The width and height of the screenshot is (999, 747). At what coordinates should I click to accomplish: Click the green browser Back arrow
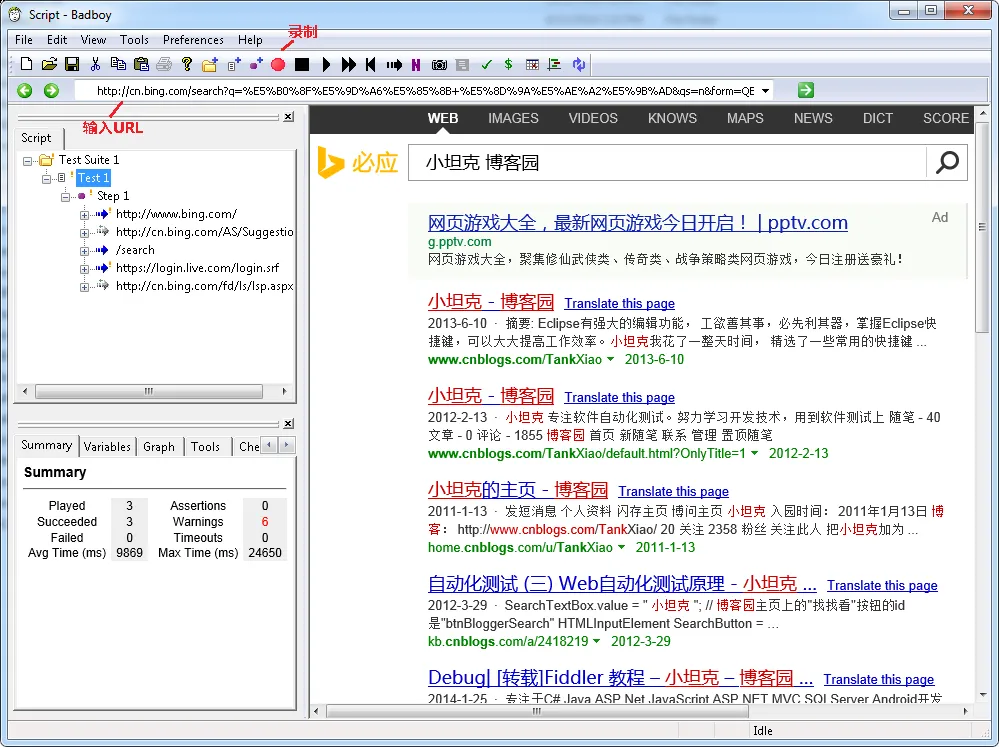pyautogui.click(x=25, y=91)
